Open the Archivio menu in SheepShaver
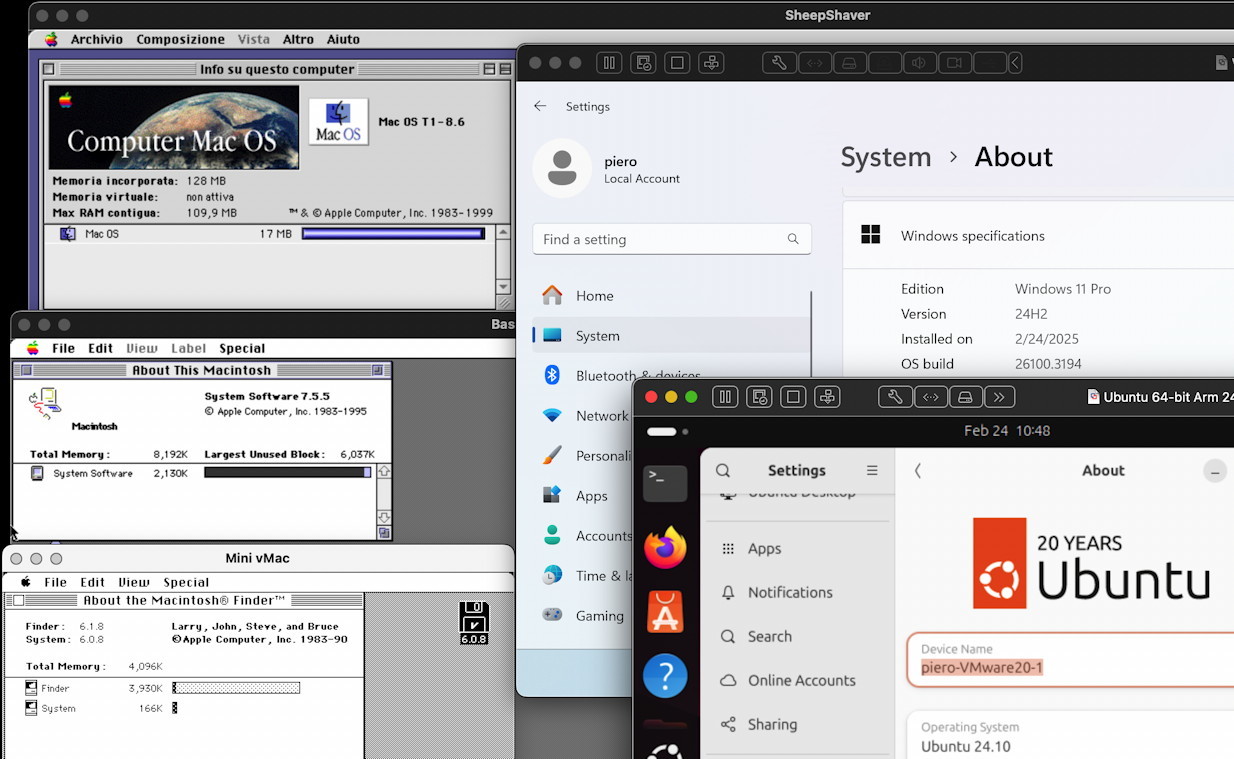This screenshot has height=759, width=1234. coord(97,39)
